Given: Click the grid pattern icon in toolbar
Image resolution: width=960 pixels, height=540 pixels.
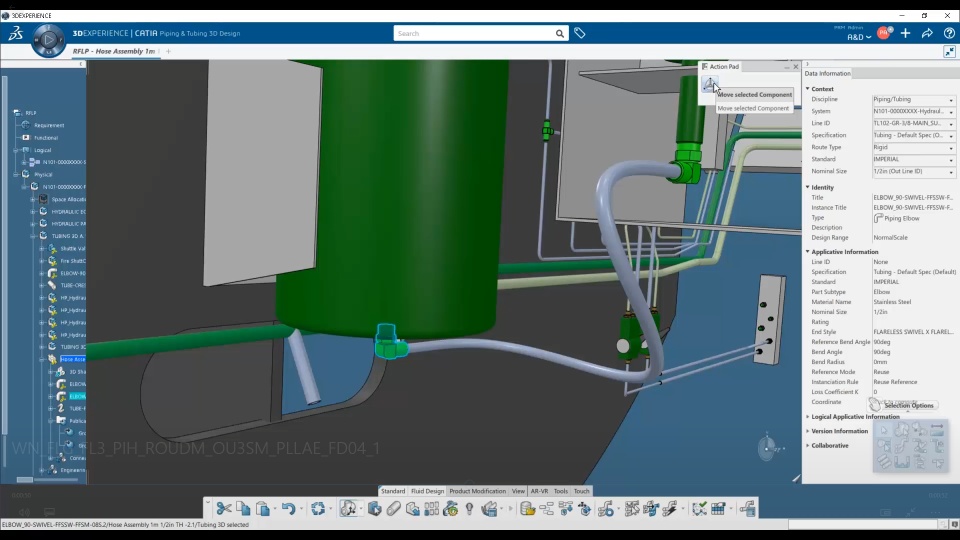Looking at the screenshot, I should [432, 508].
